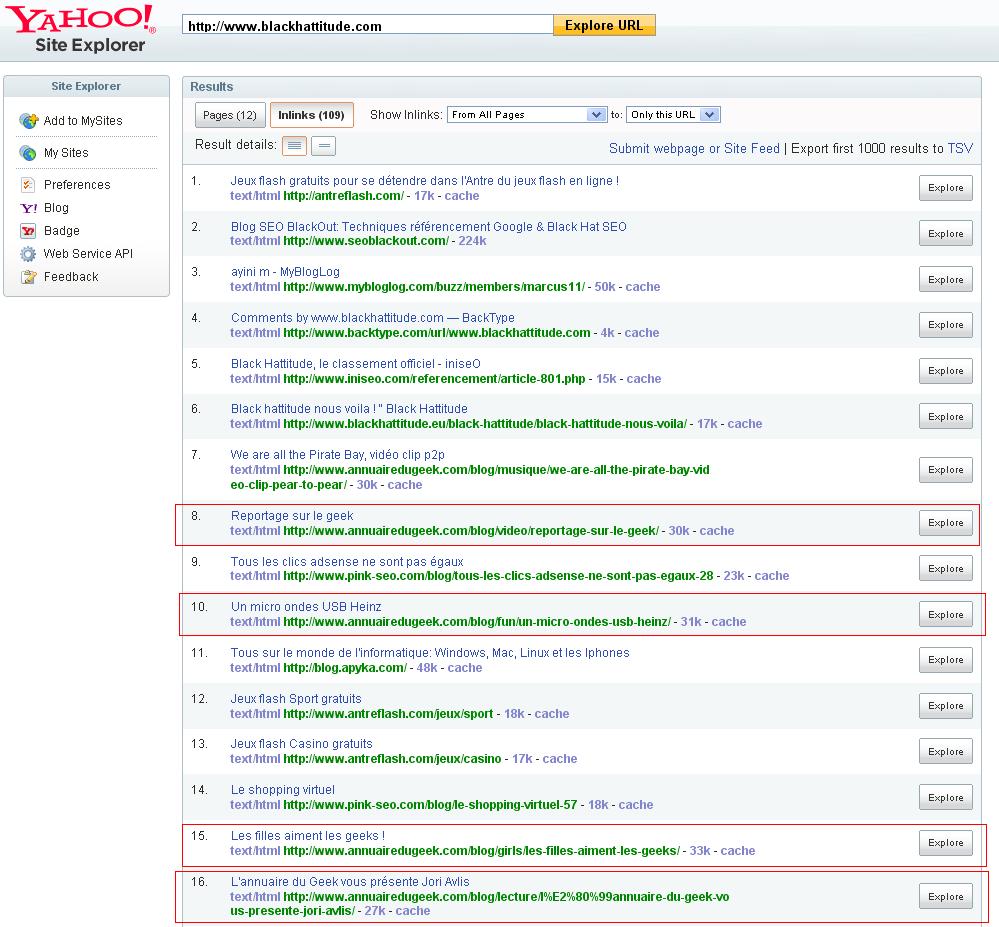Focus the URL input field
Viewport: 999px width, 927px height.
368,25
